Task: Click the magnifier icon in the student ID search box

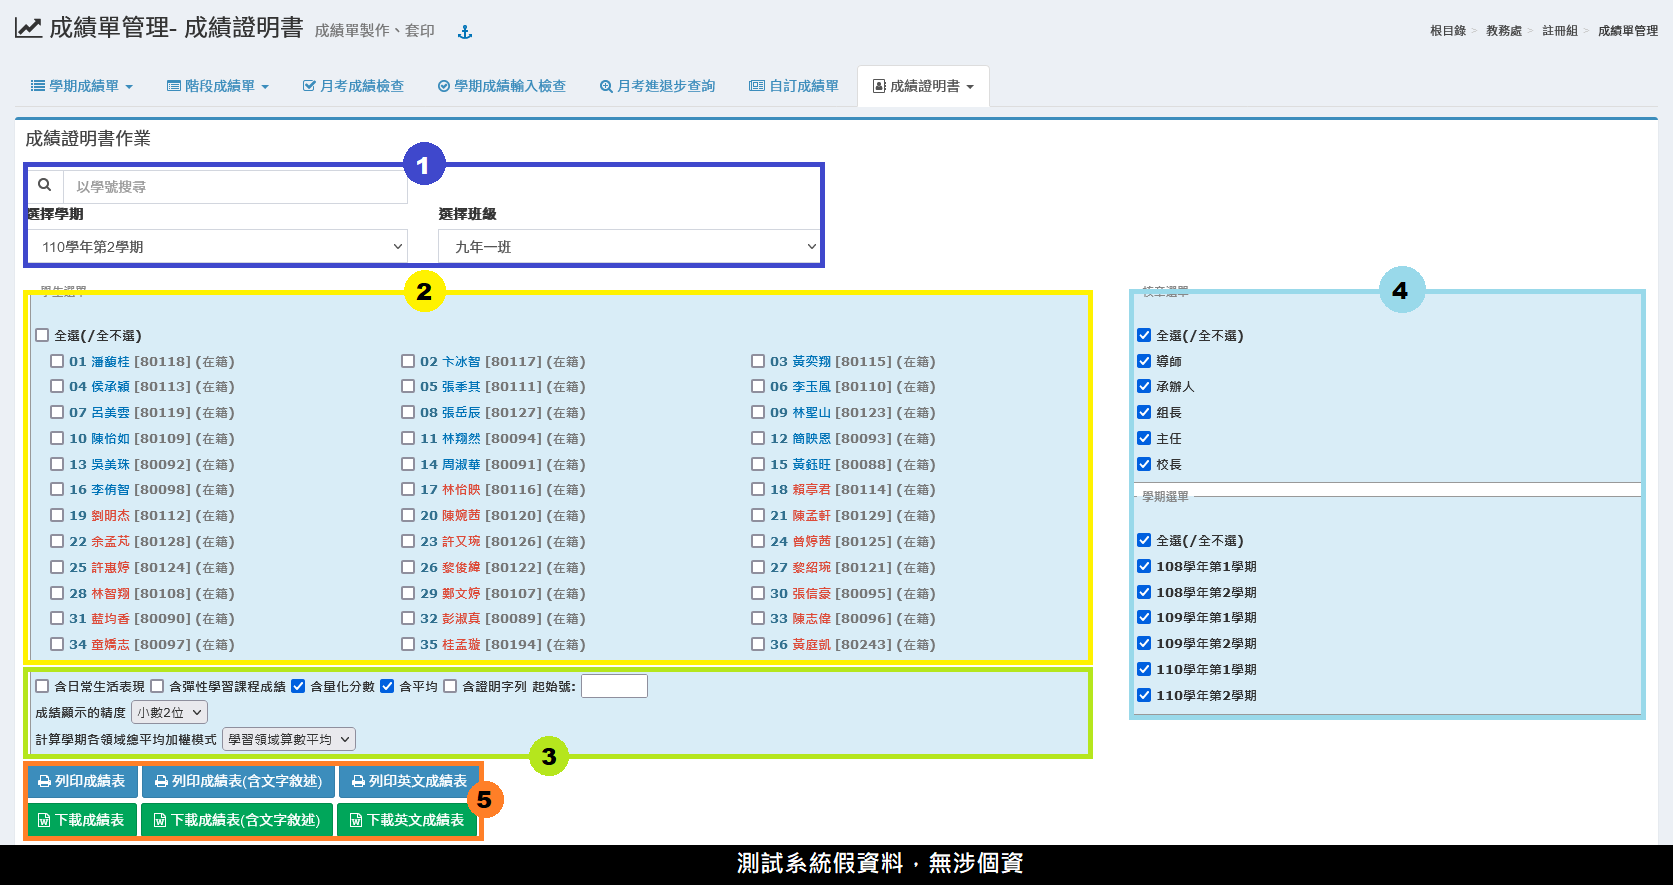Action: click(44, 185)
